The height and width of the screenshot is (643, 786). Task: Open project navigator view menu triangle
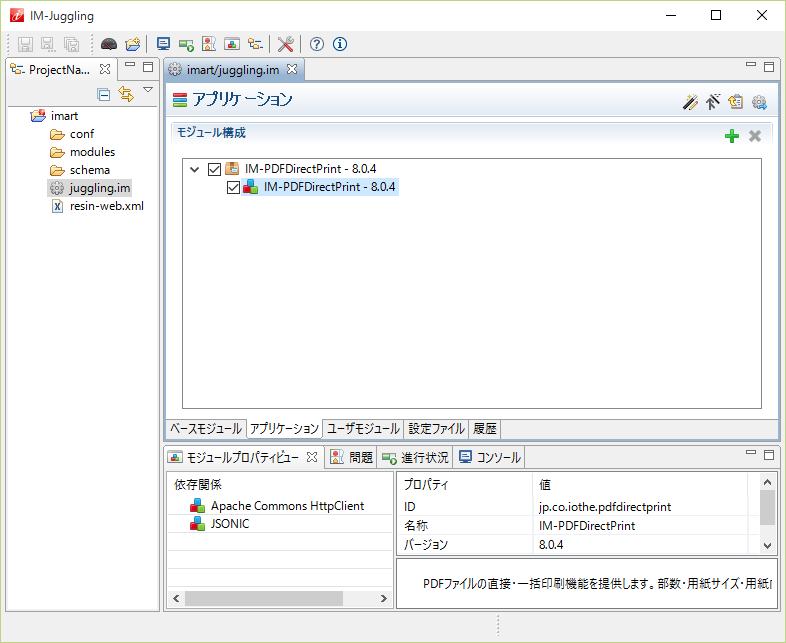[148, 90]
